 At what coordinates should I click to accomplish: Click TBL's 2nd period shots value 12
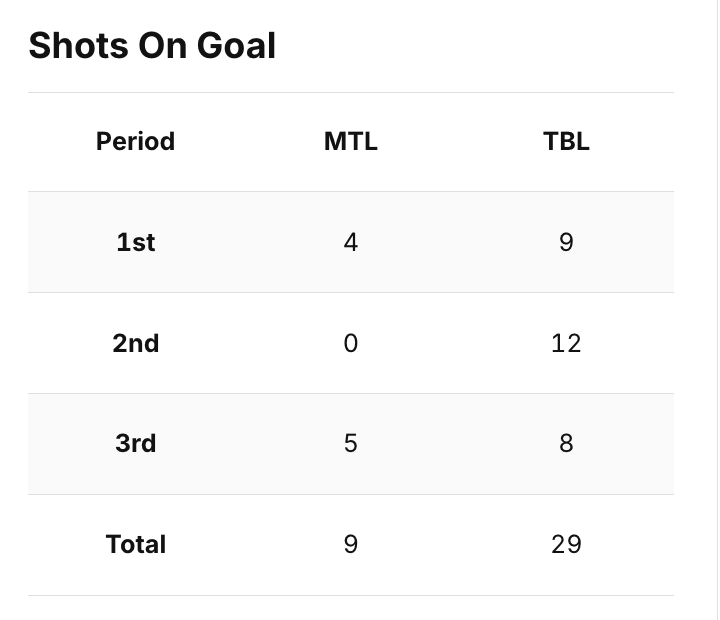click(566, 343)
